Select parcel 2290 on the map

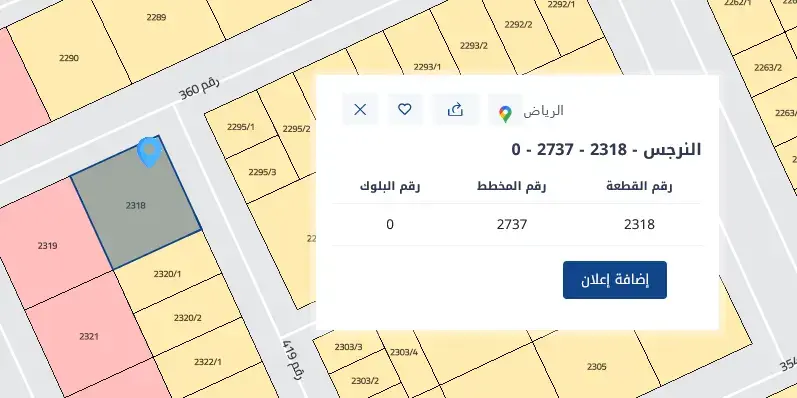[69, 58]
